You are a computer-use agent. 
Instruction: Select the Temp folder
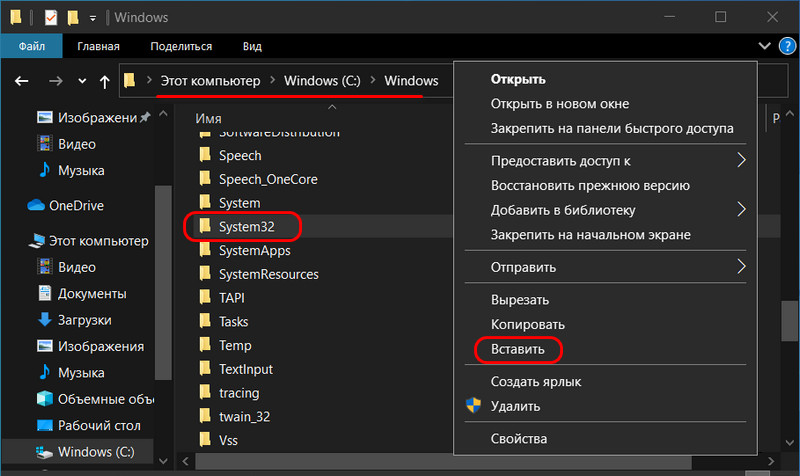pyautogui.click(x=226, y=345)
